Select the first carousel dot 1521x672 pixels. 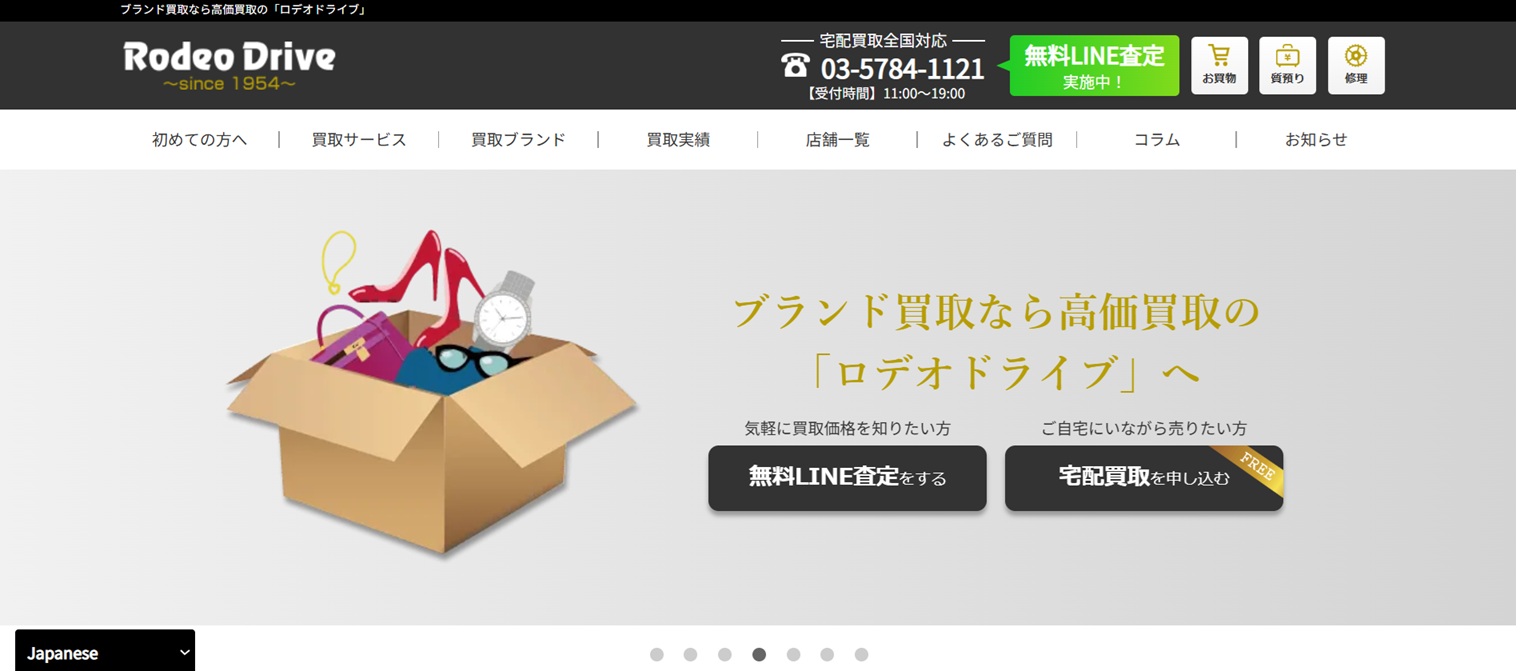pos(657,655)
